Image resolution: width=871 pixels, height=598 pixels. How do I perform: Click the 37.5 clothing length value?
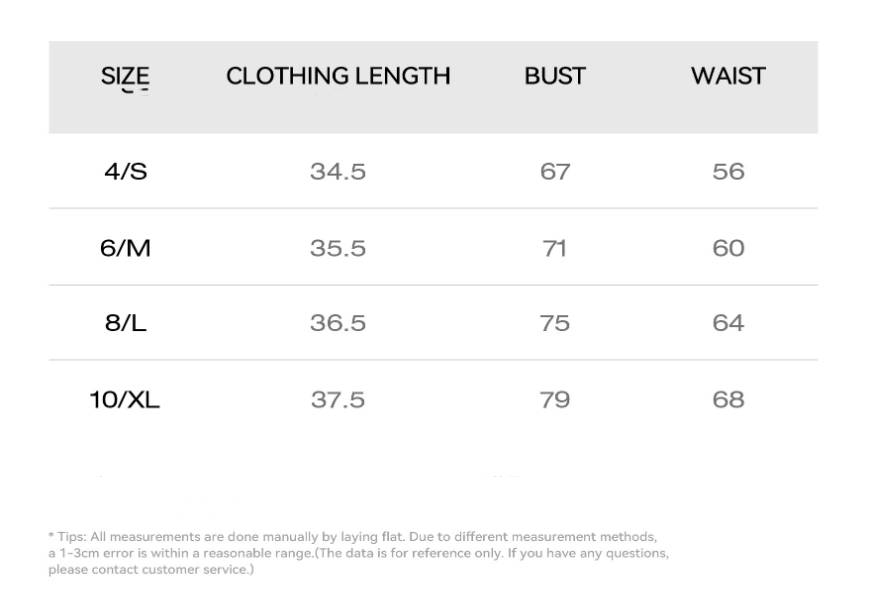tap(338, 400)
